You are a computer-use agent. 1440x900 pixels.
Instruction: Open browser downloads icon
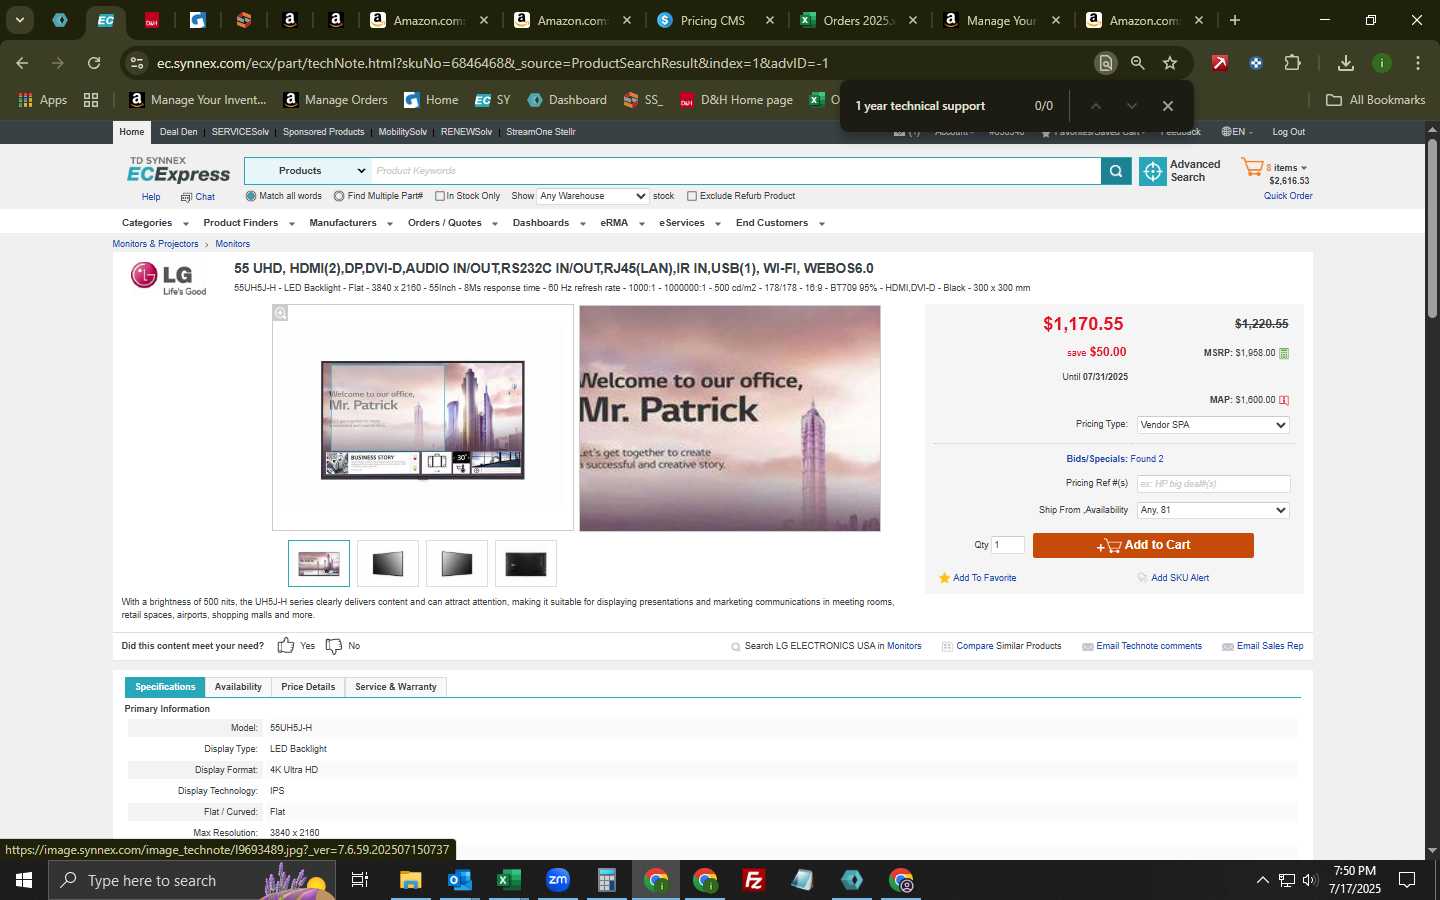[x=1346, y=63]
